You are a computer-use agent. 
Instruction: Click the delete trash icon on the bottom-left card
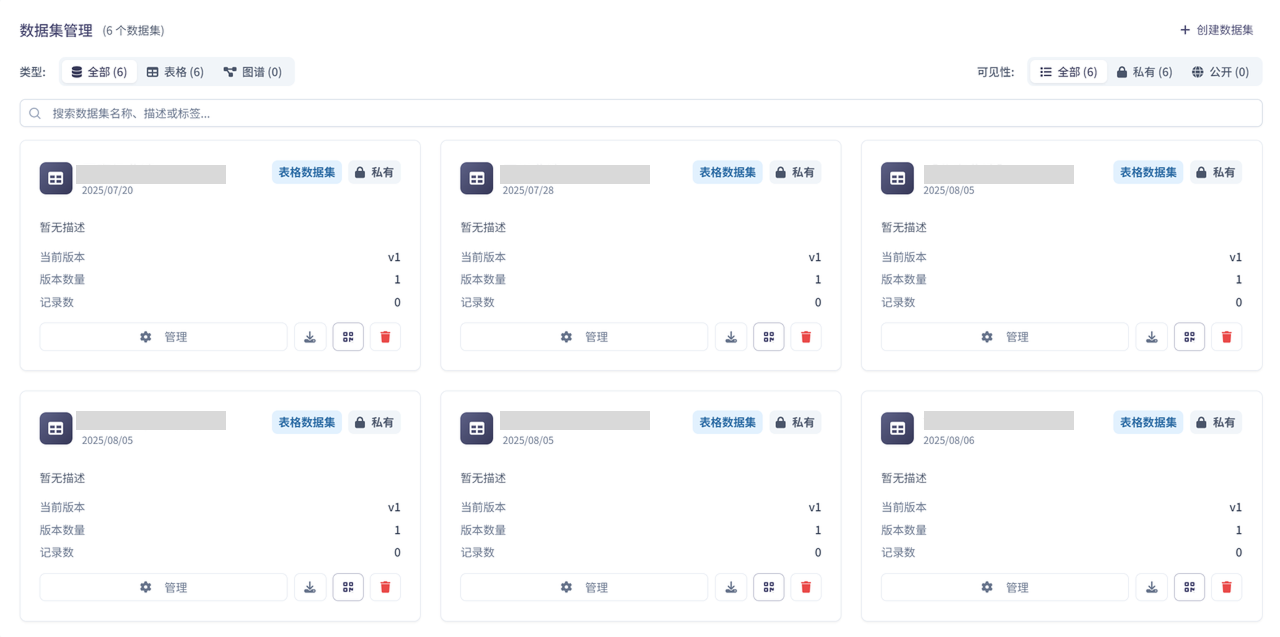tap(385, 587)
